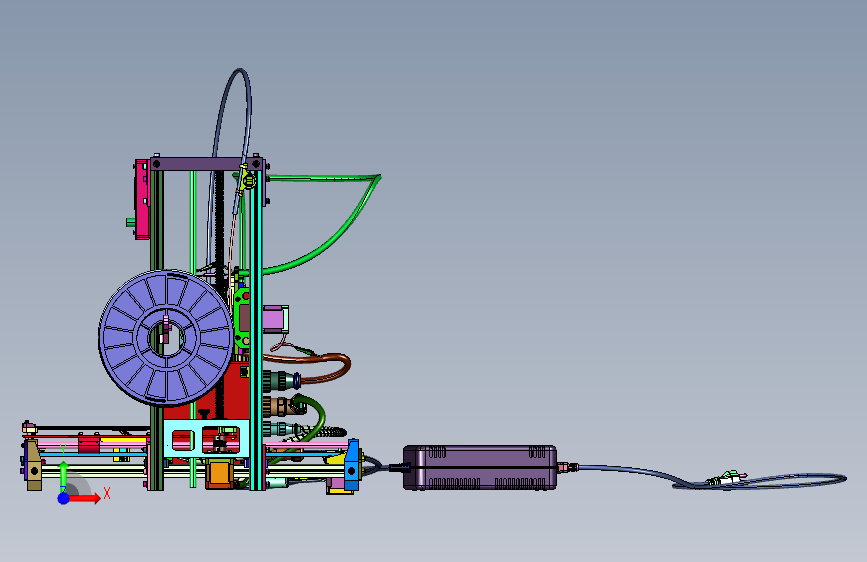Viewport: 867px width, 562px height.
Task: Select the magenta display box on frame
Action: (x=142, y=199)
